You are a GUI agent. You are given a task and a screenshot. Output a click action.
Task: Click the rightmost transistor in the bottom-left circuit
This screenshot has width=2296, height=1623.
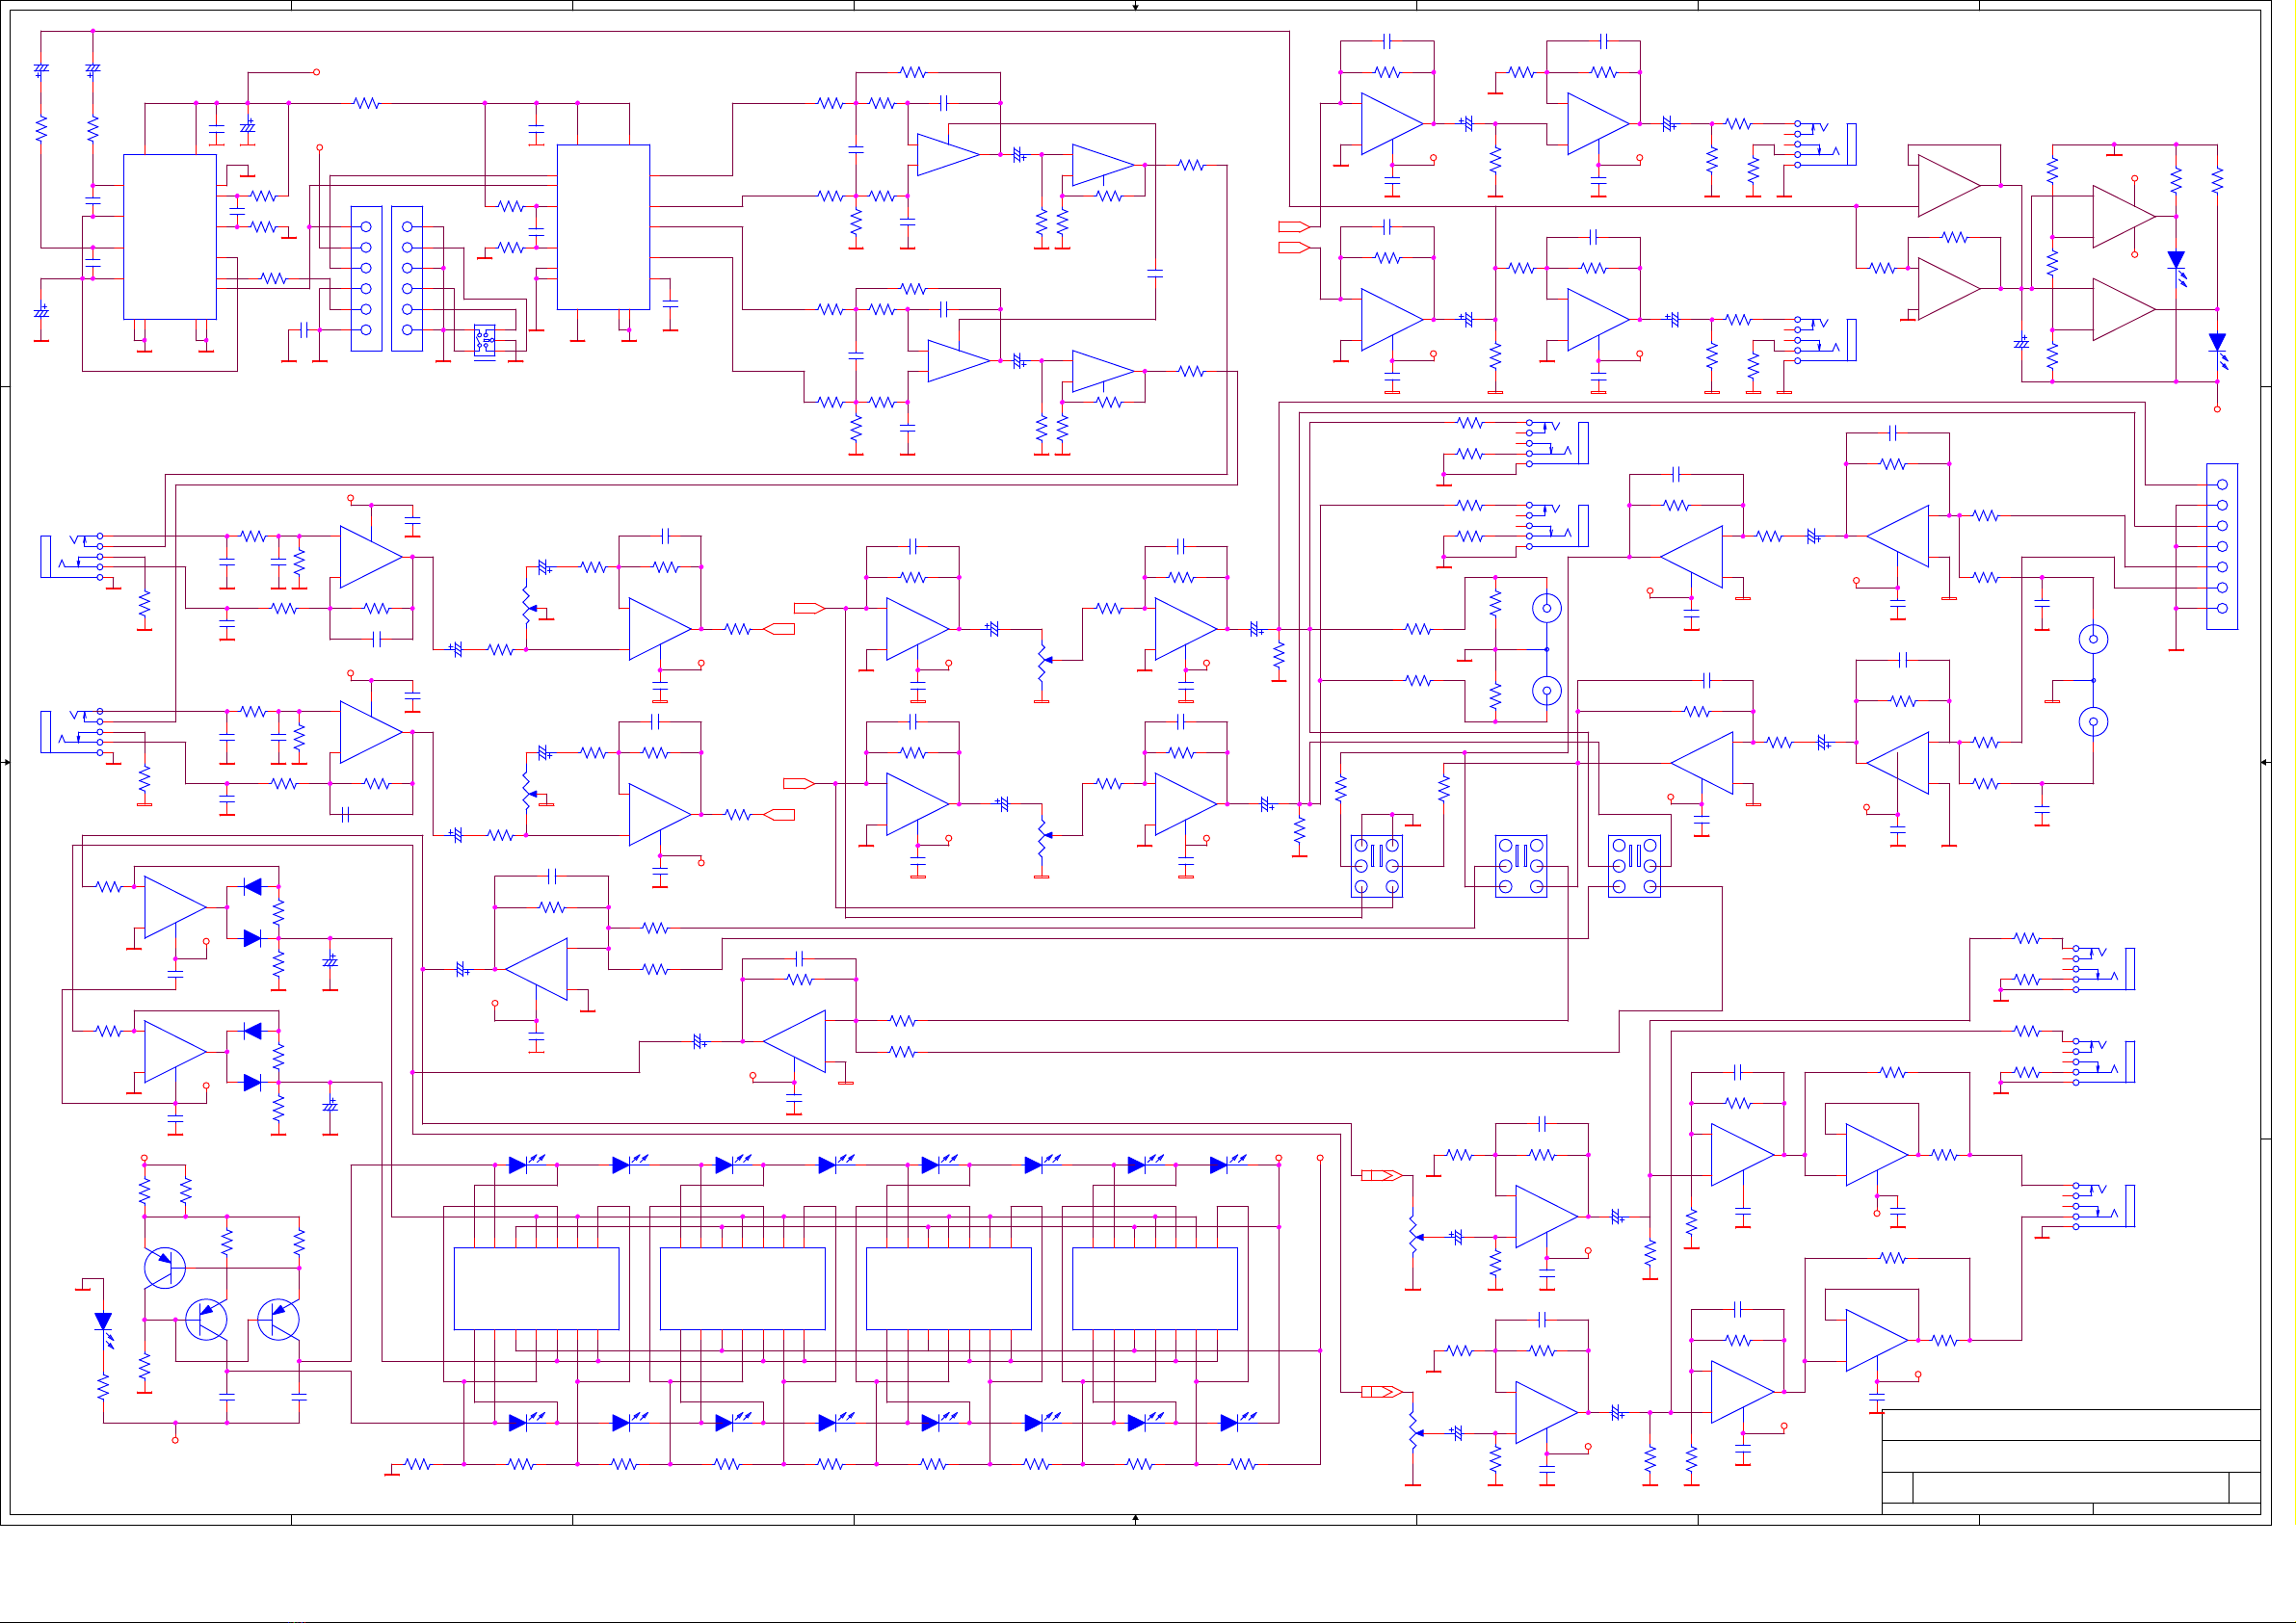[x=278, y=1319]
